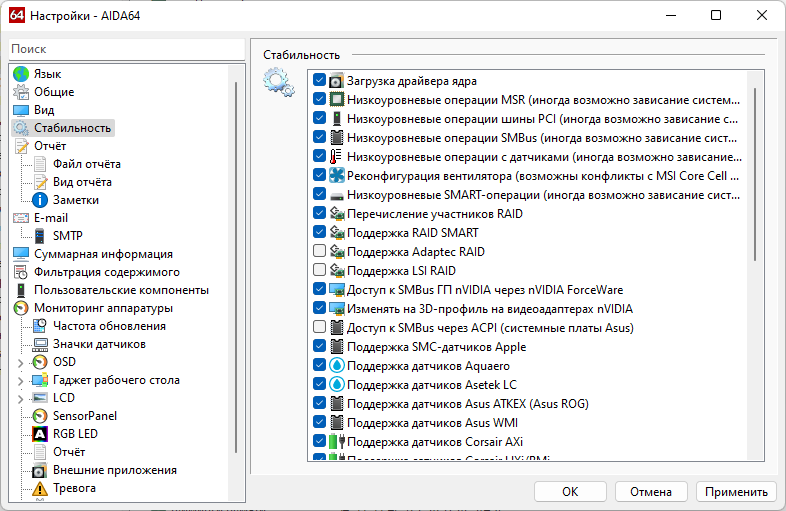Click the monitor icon beside Вид
This screenshot has width=786, height=511.
pyautogui.click(x=21, y=110)
